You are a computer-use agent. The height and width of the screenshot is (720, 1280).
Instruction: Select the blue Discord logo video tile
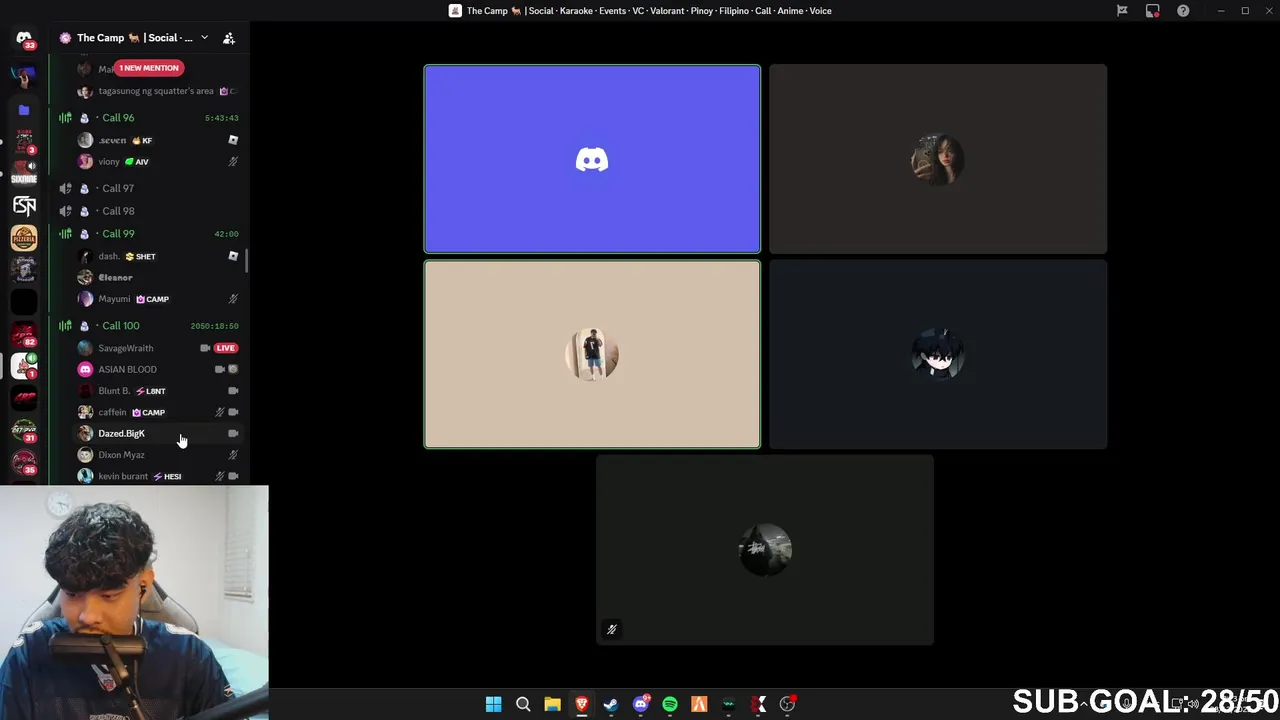pos(592,159)
